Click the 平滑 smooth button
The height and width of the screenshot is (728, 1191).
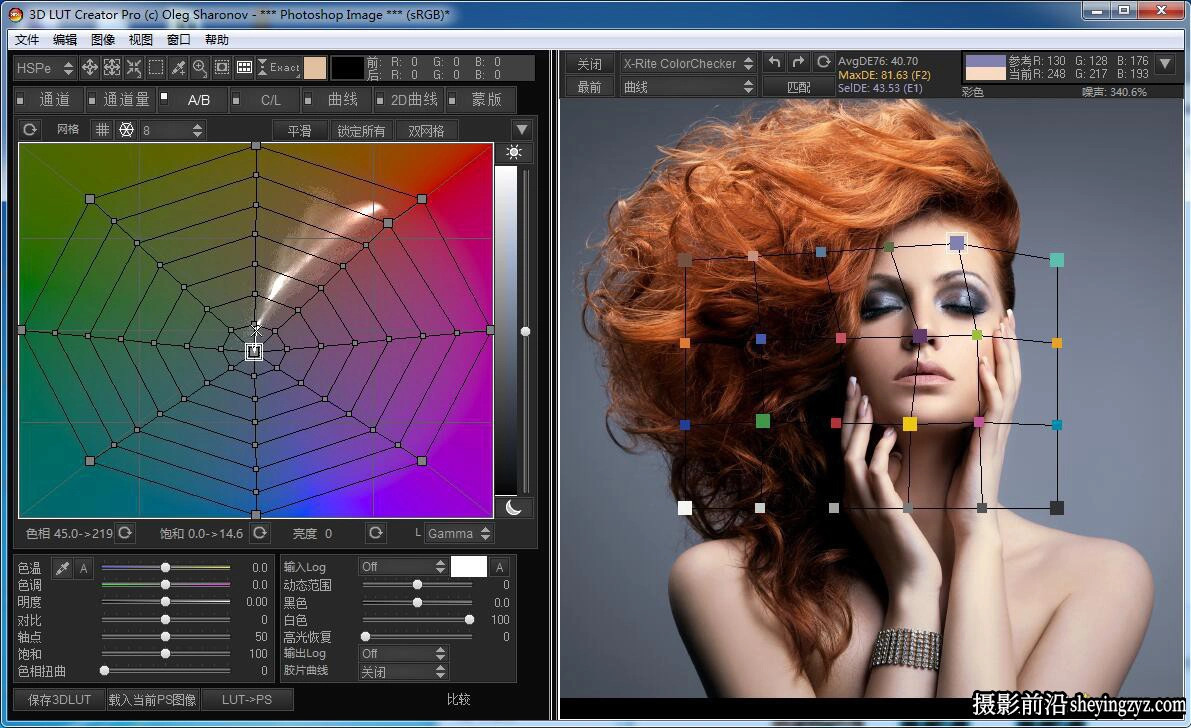299,131
